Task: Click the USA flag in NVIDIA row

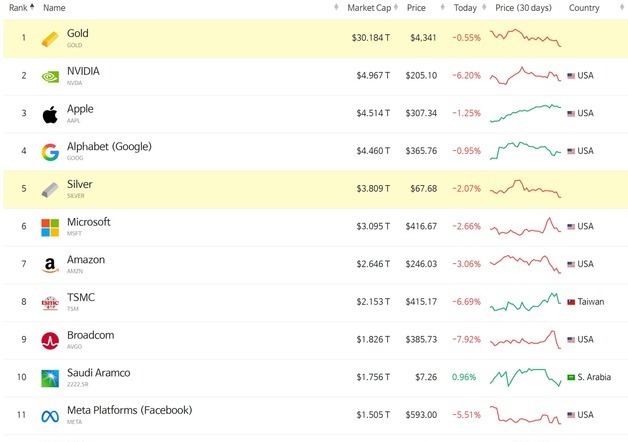Action: point(571,76)
